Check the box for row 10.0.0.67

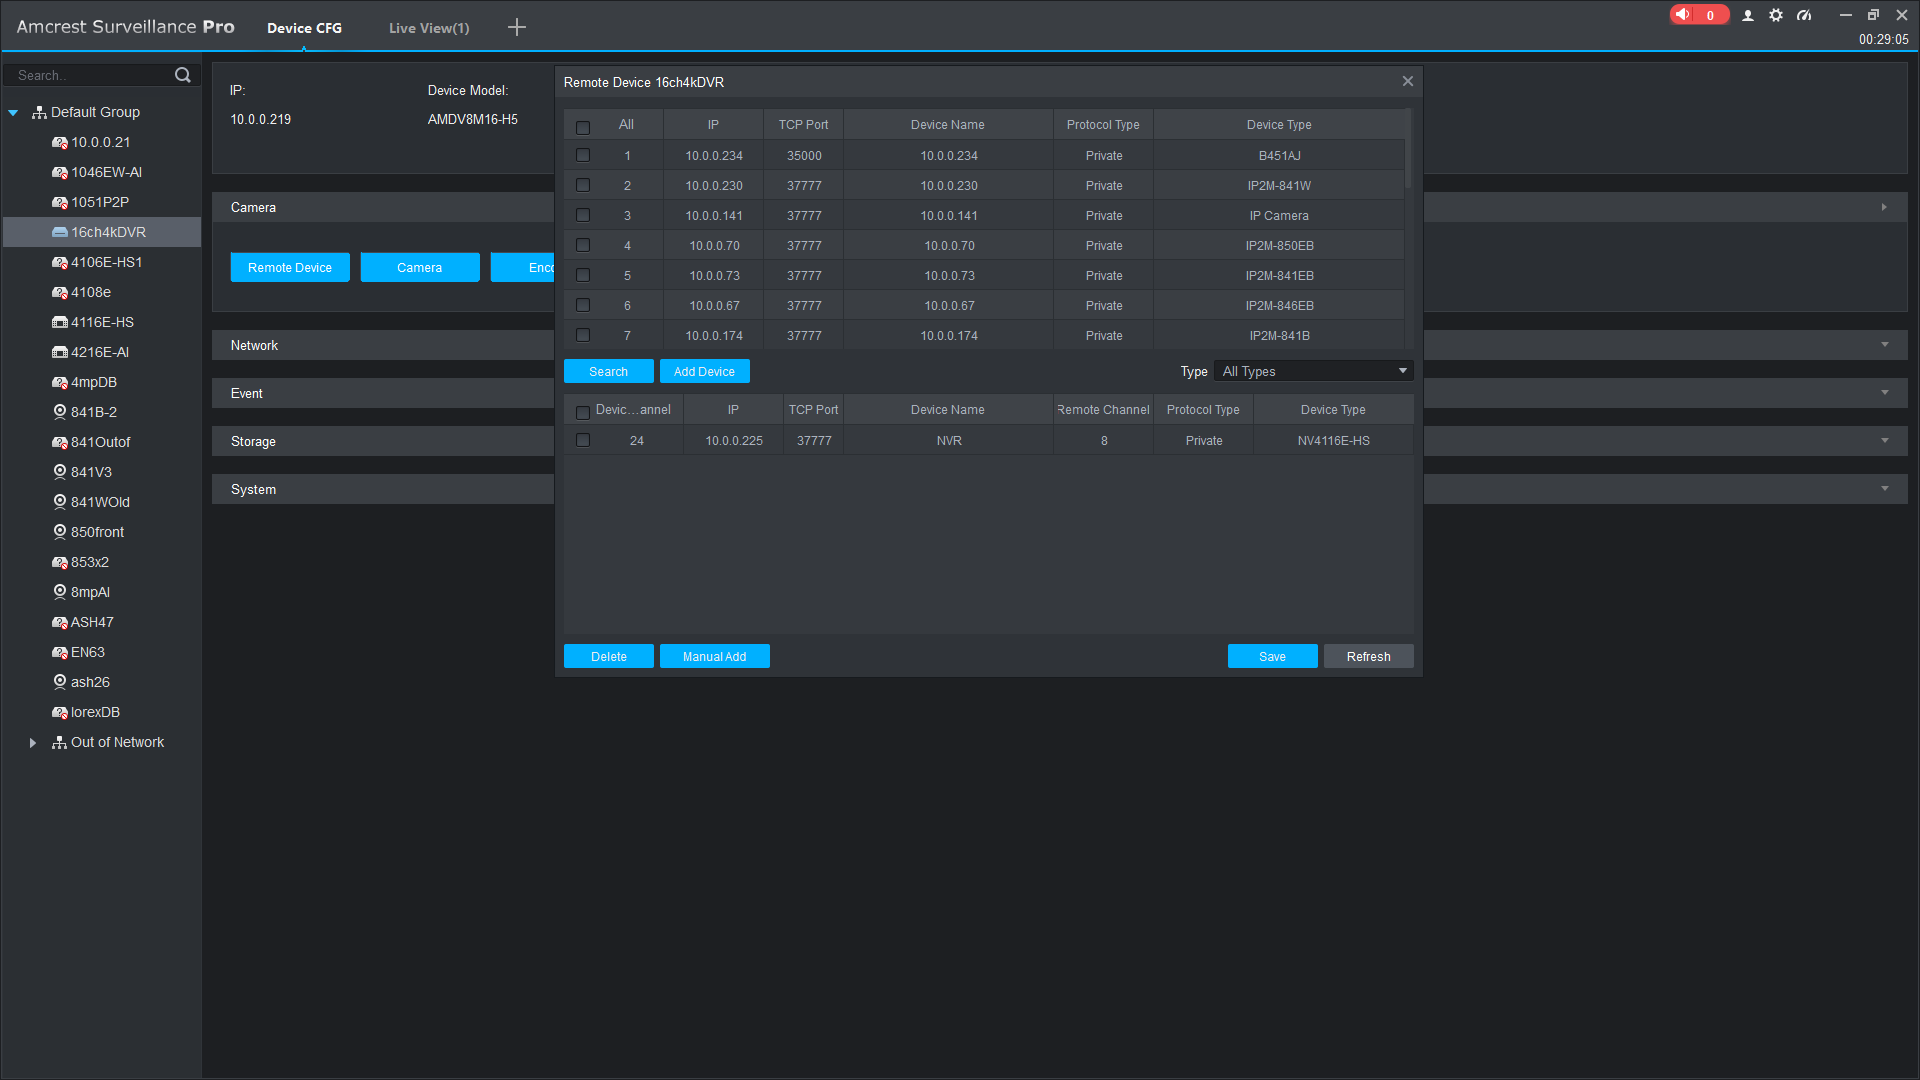click(583, 305)
